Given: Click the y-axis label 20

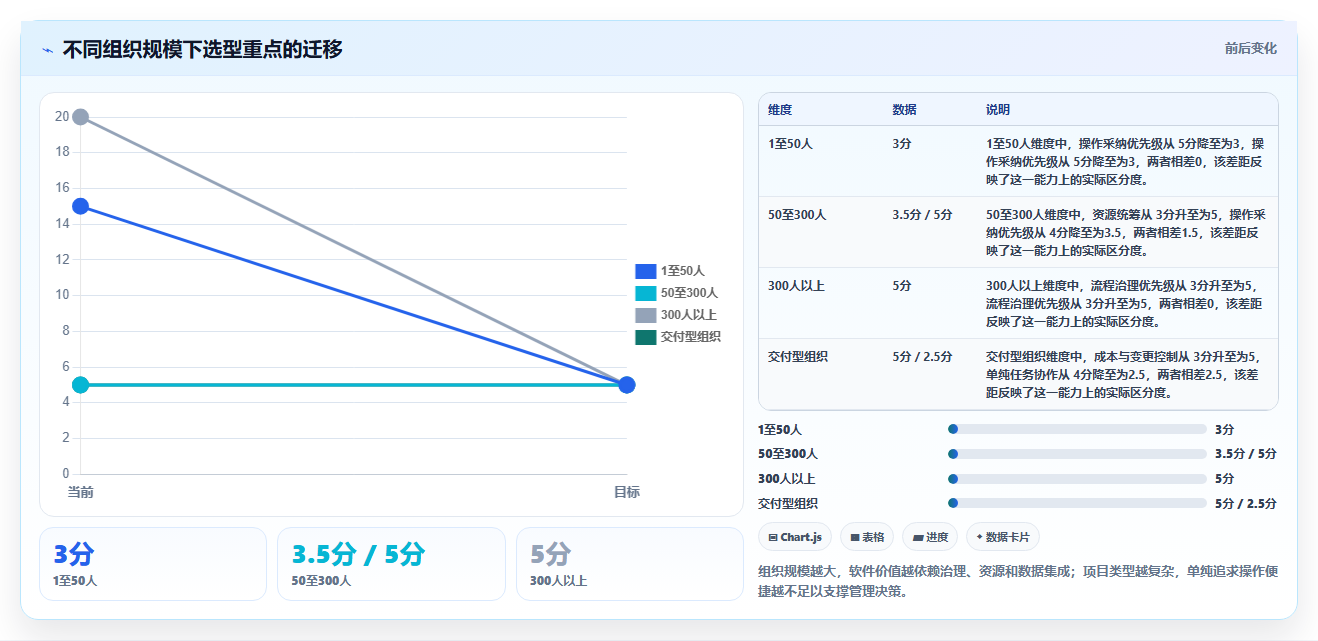Looking at the screenshot, I should coord(62,117).
